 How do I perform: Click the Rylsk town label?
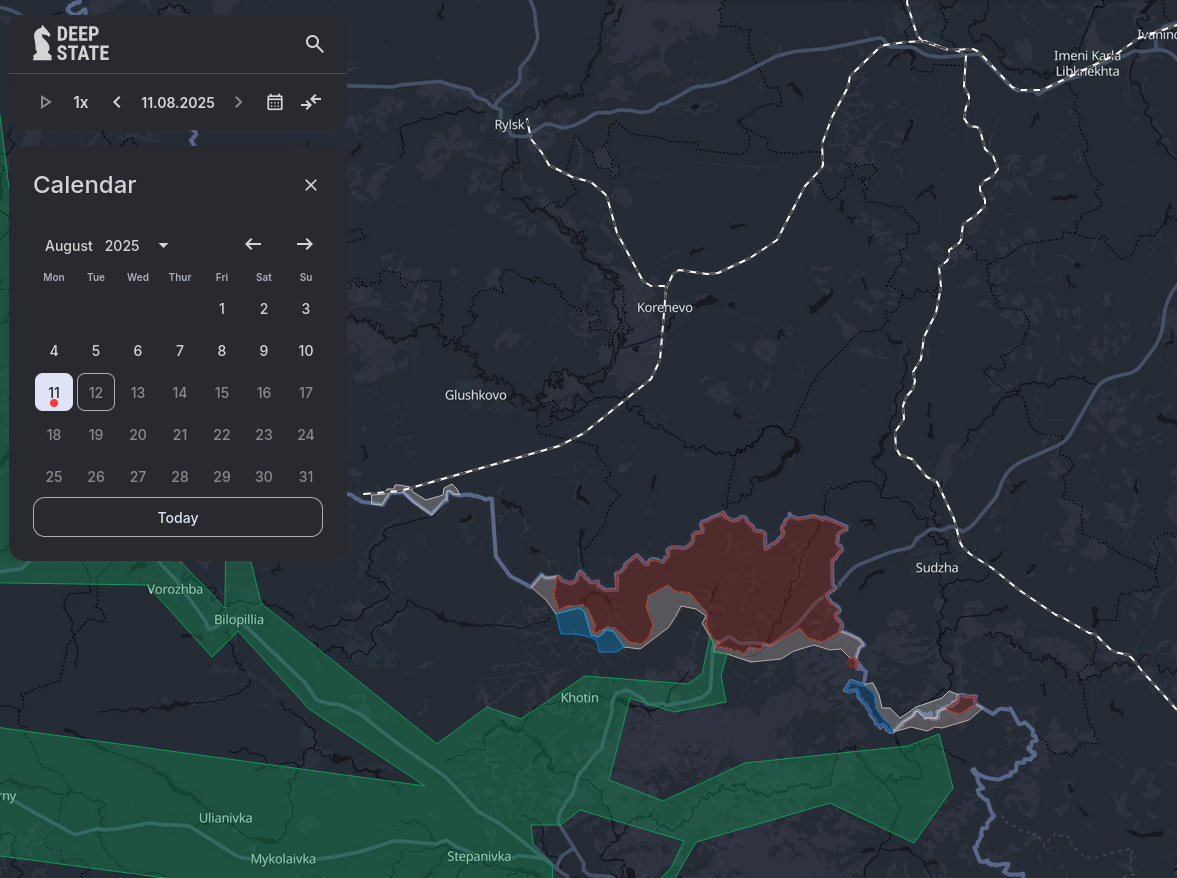[509, 125]
